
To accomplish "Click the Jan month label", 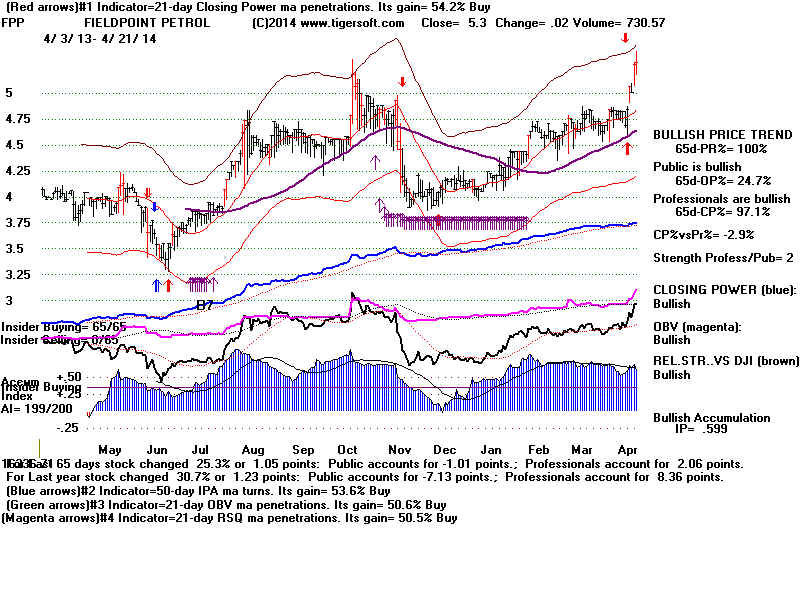I will click(x=490, y=450).
